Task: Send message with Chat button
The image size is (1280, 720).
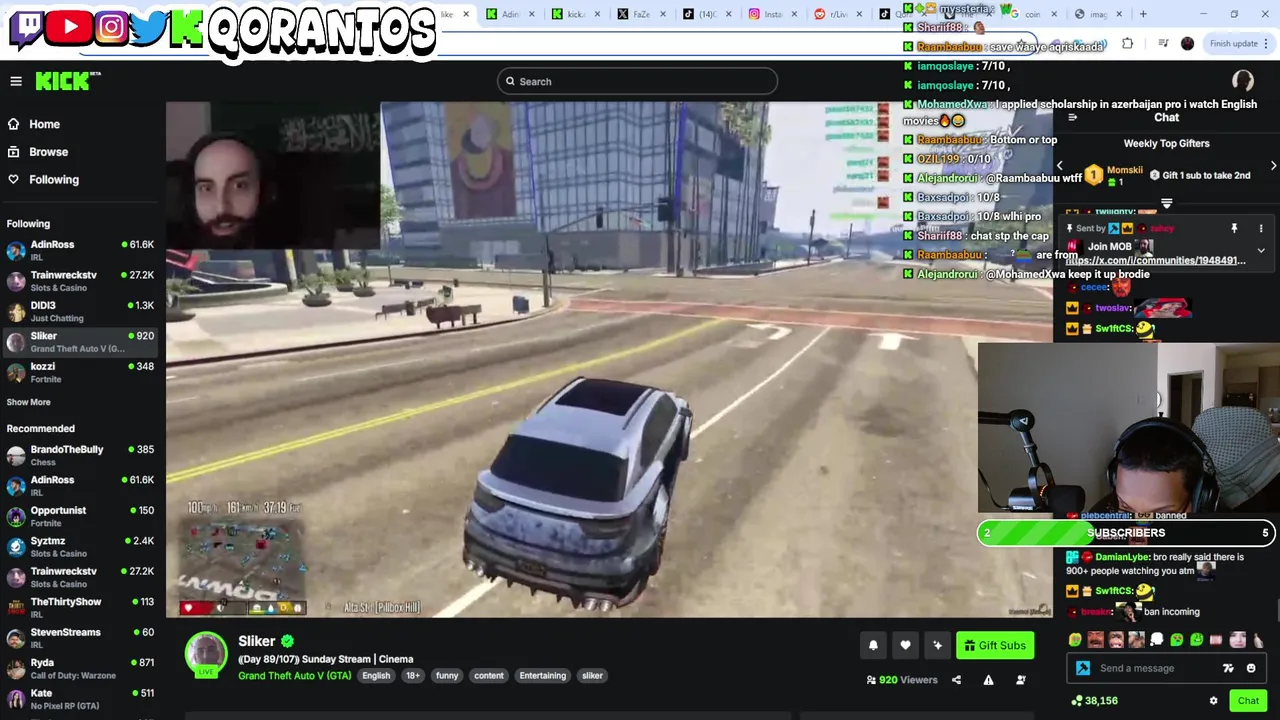Action: tap(1248, 701)
